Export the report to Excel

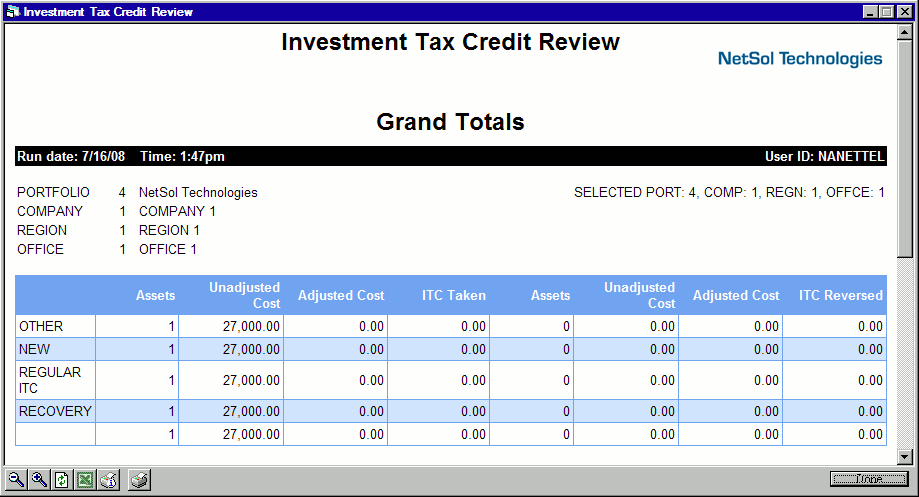pyautogui.click(x=85, y=480)
